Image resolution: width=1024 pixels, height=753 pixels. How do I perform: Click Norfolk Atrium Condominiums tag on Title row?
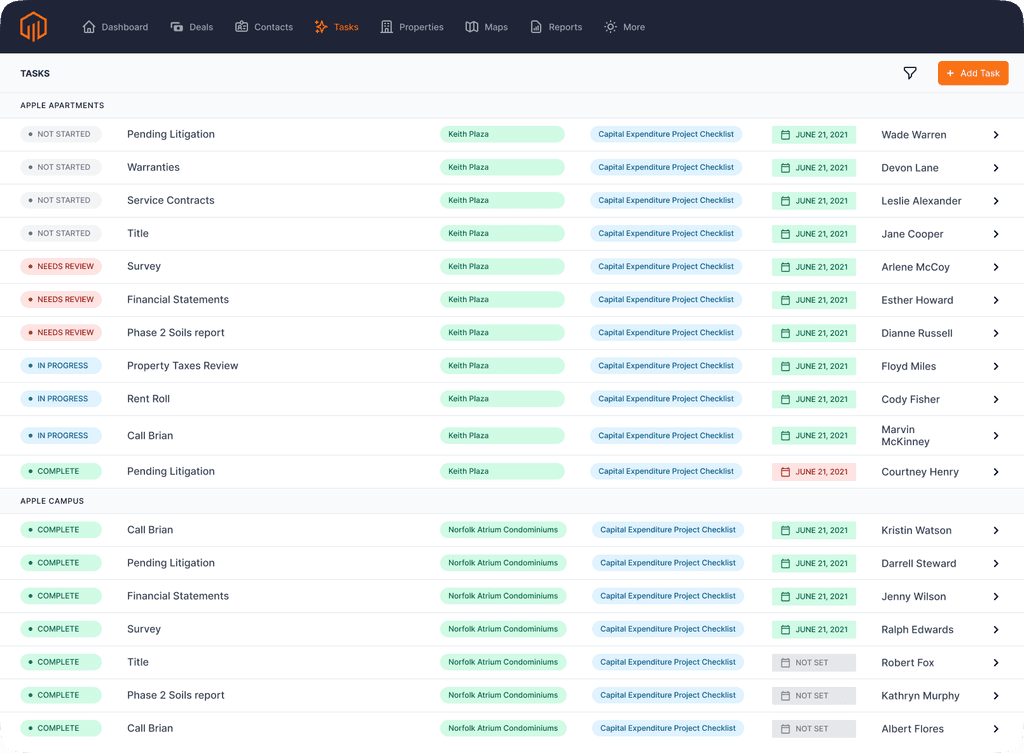pos(503,662)
